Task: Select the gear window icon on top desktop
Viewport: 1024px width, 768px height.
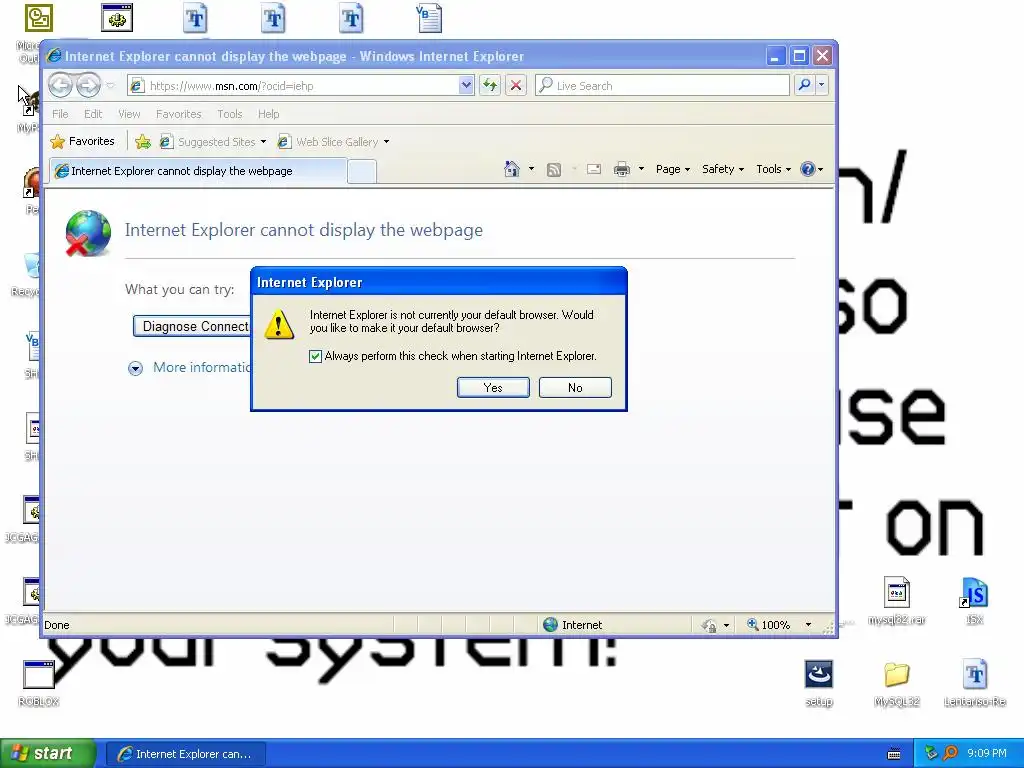Action: click(117, 18)
